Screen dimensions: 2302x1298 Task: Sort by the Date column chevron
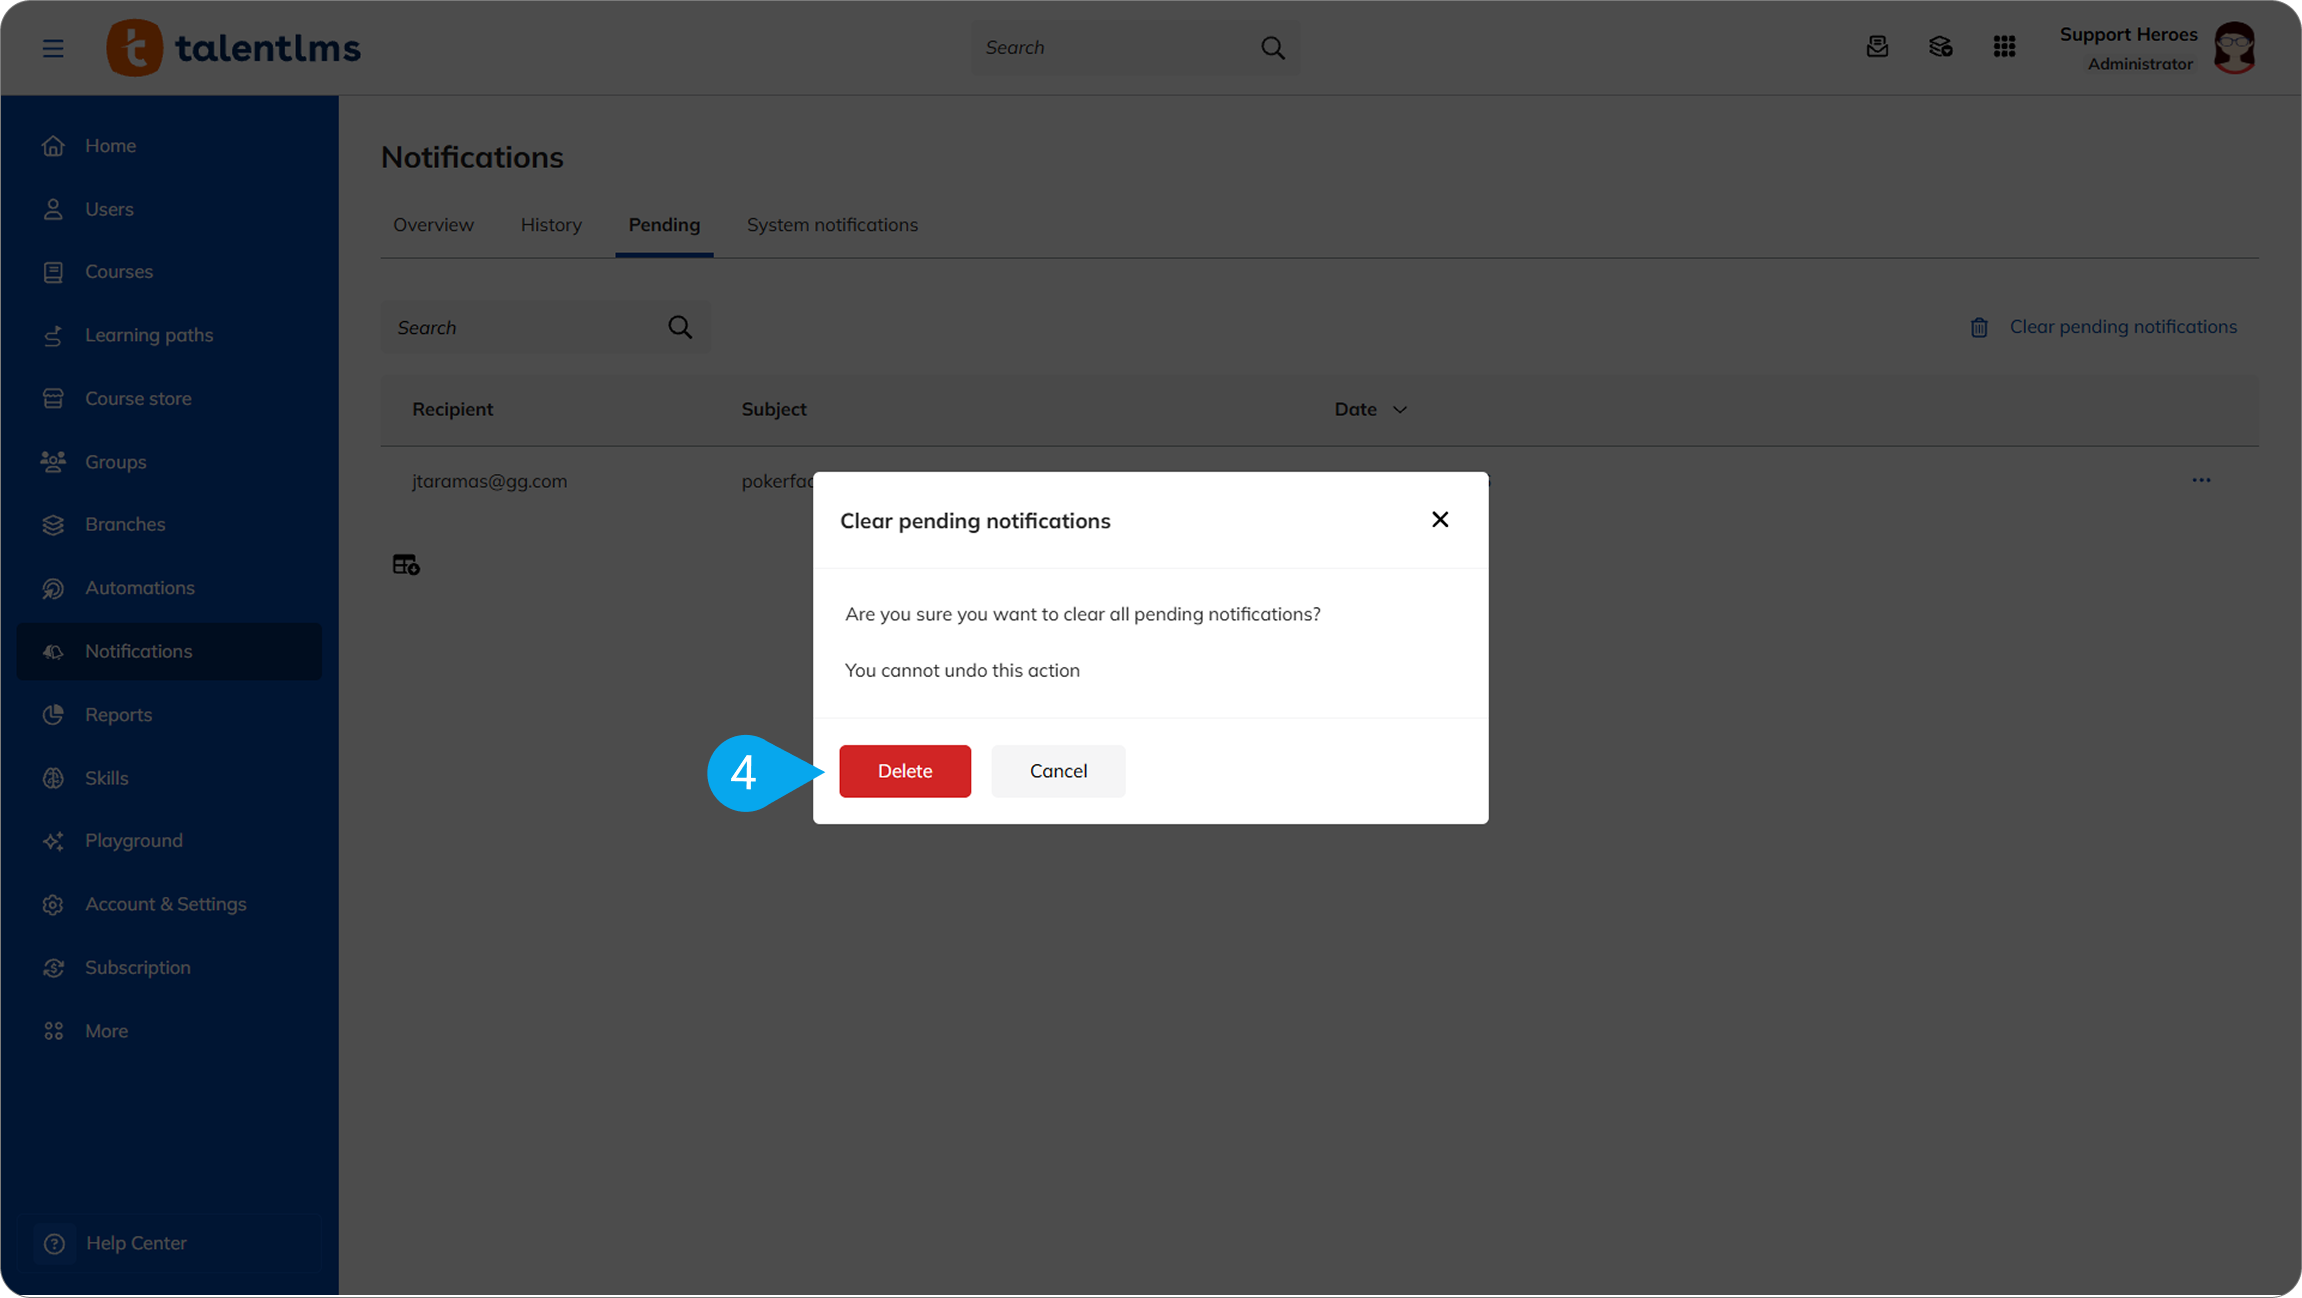(1400, 410)
